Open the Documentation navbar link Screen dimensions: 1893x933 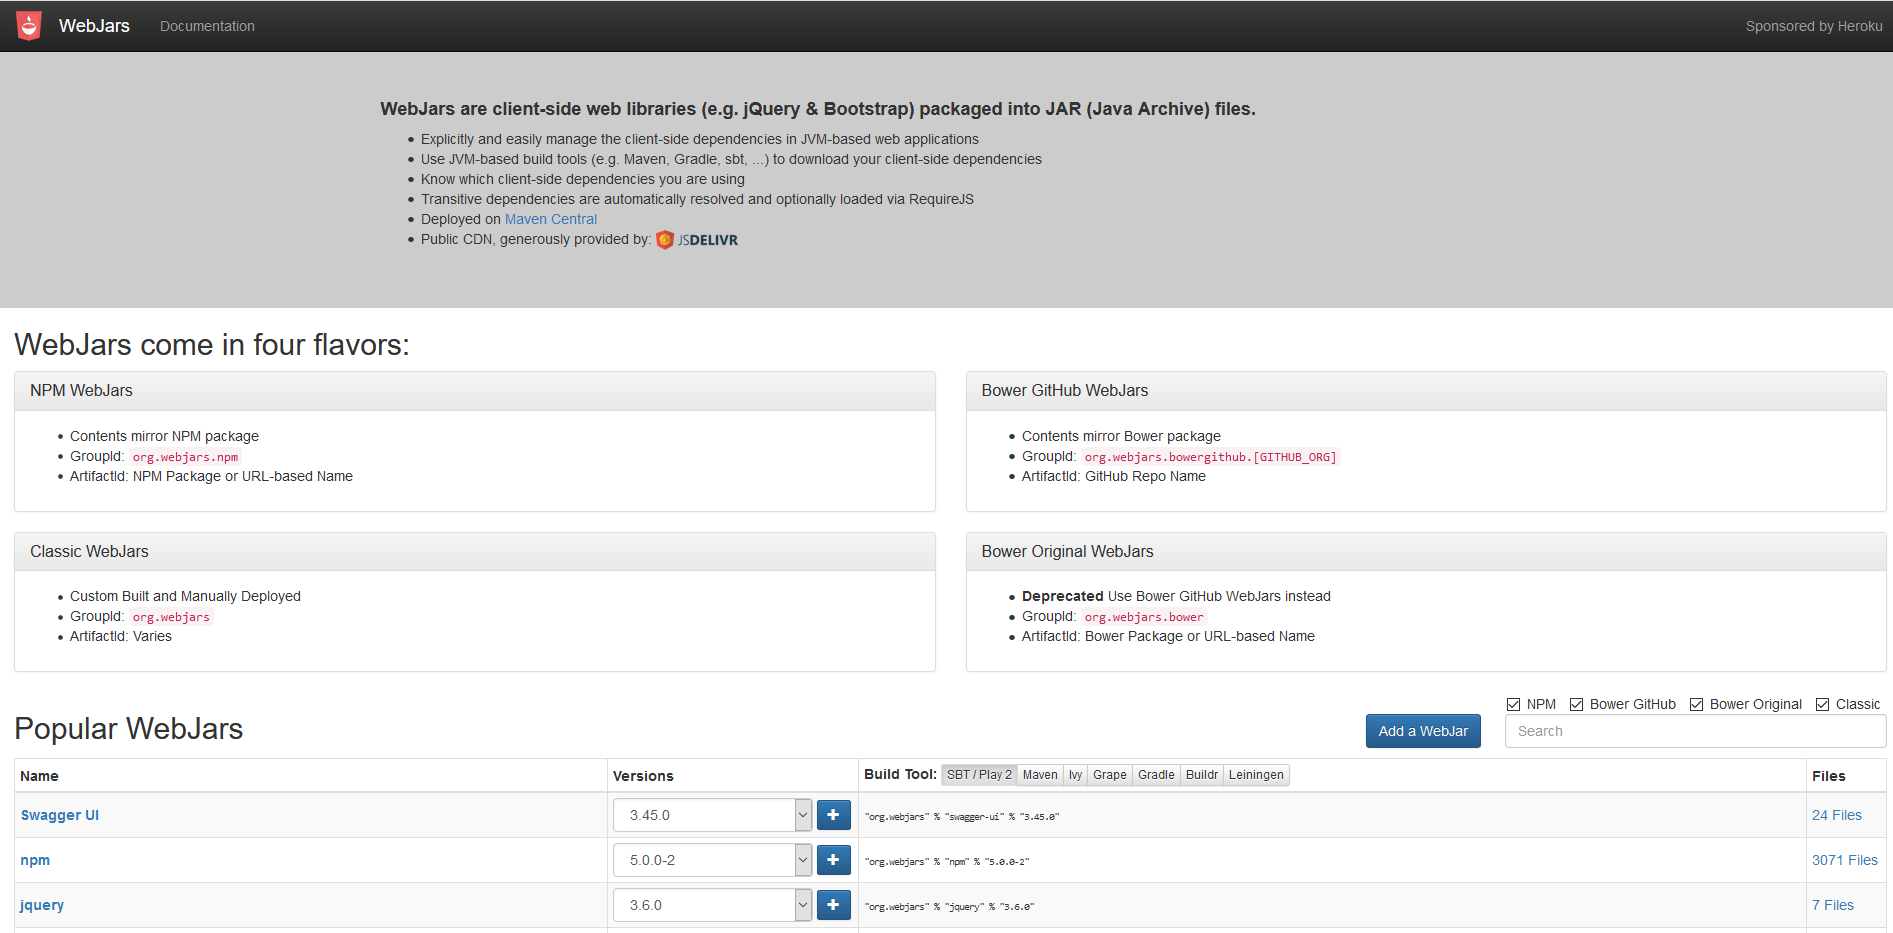tap(207, 26)
